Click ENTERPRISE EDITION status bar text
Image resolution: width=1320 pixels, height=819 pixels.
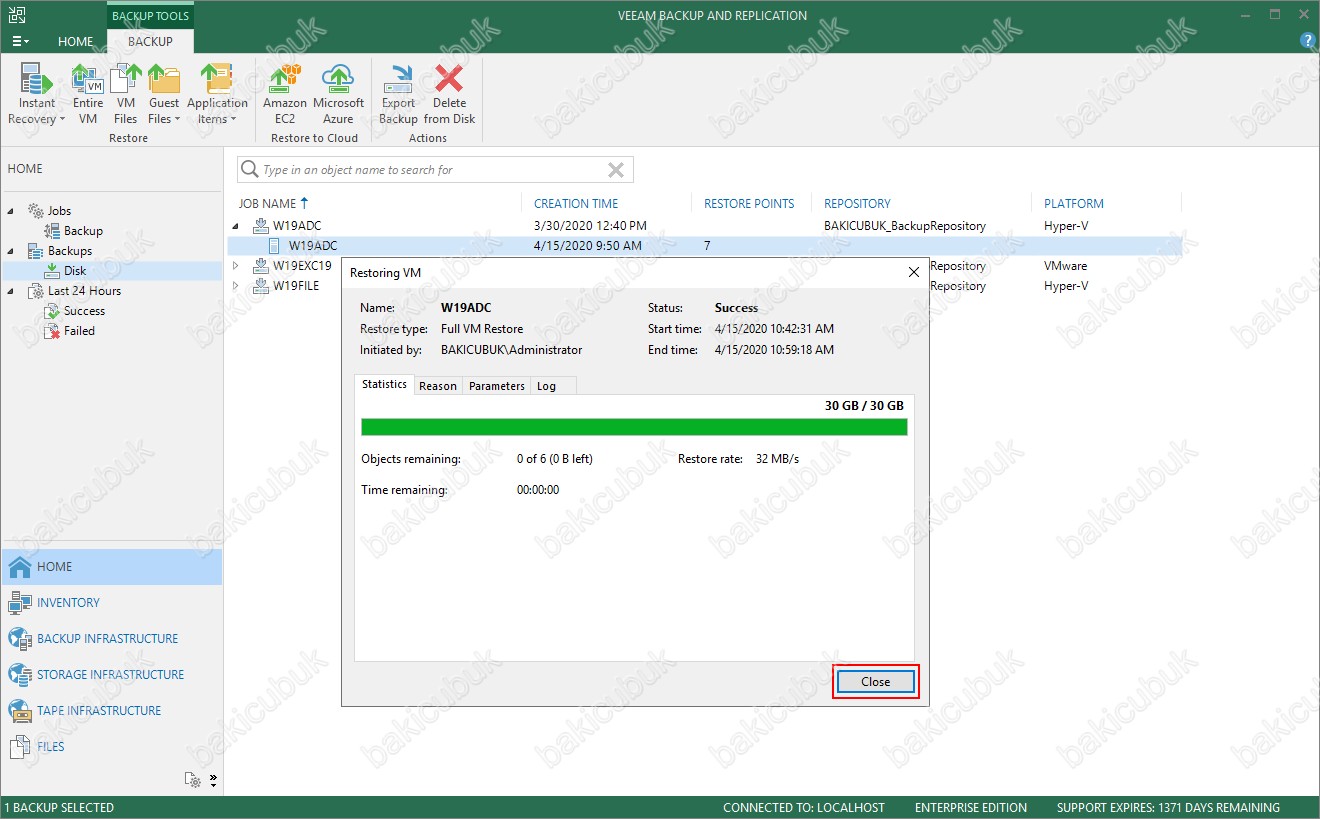[x=971, y=808]
